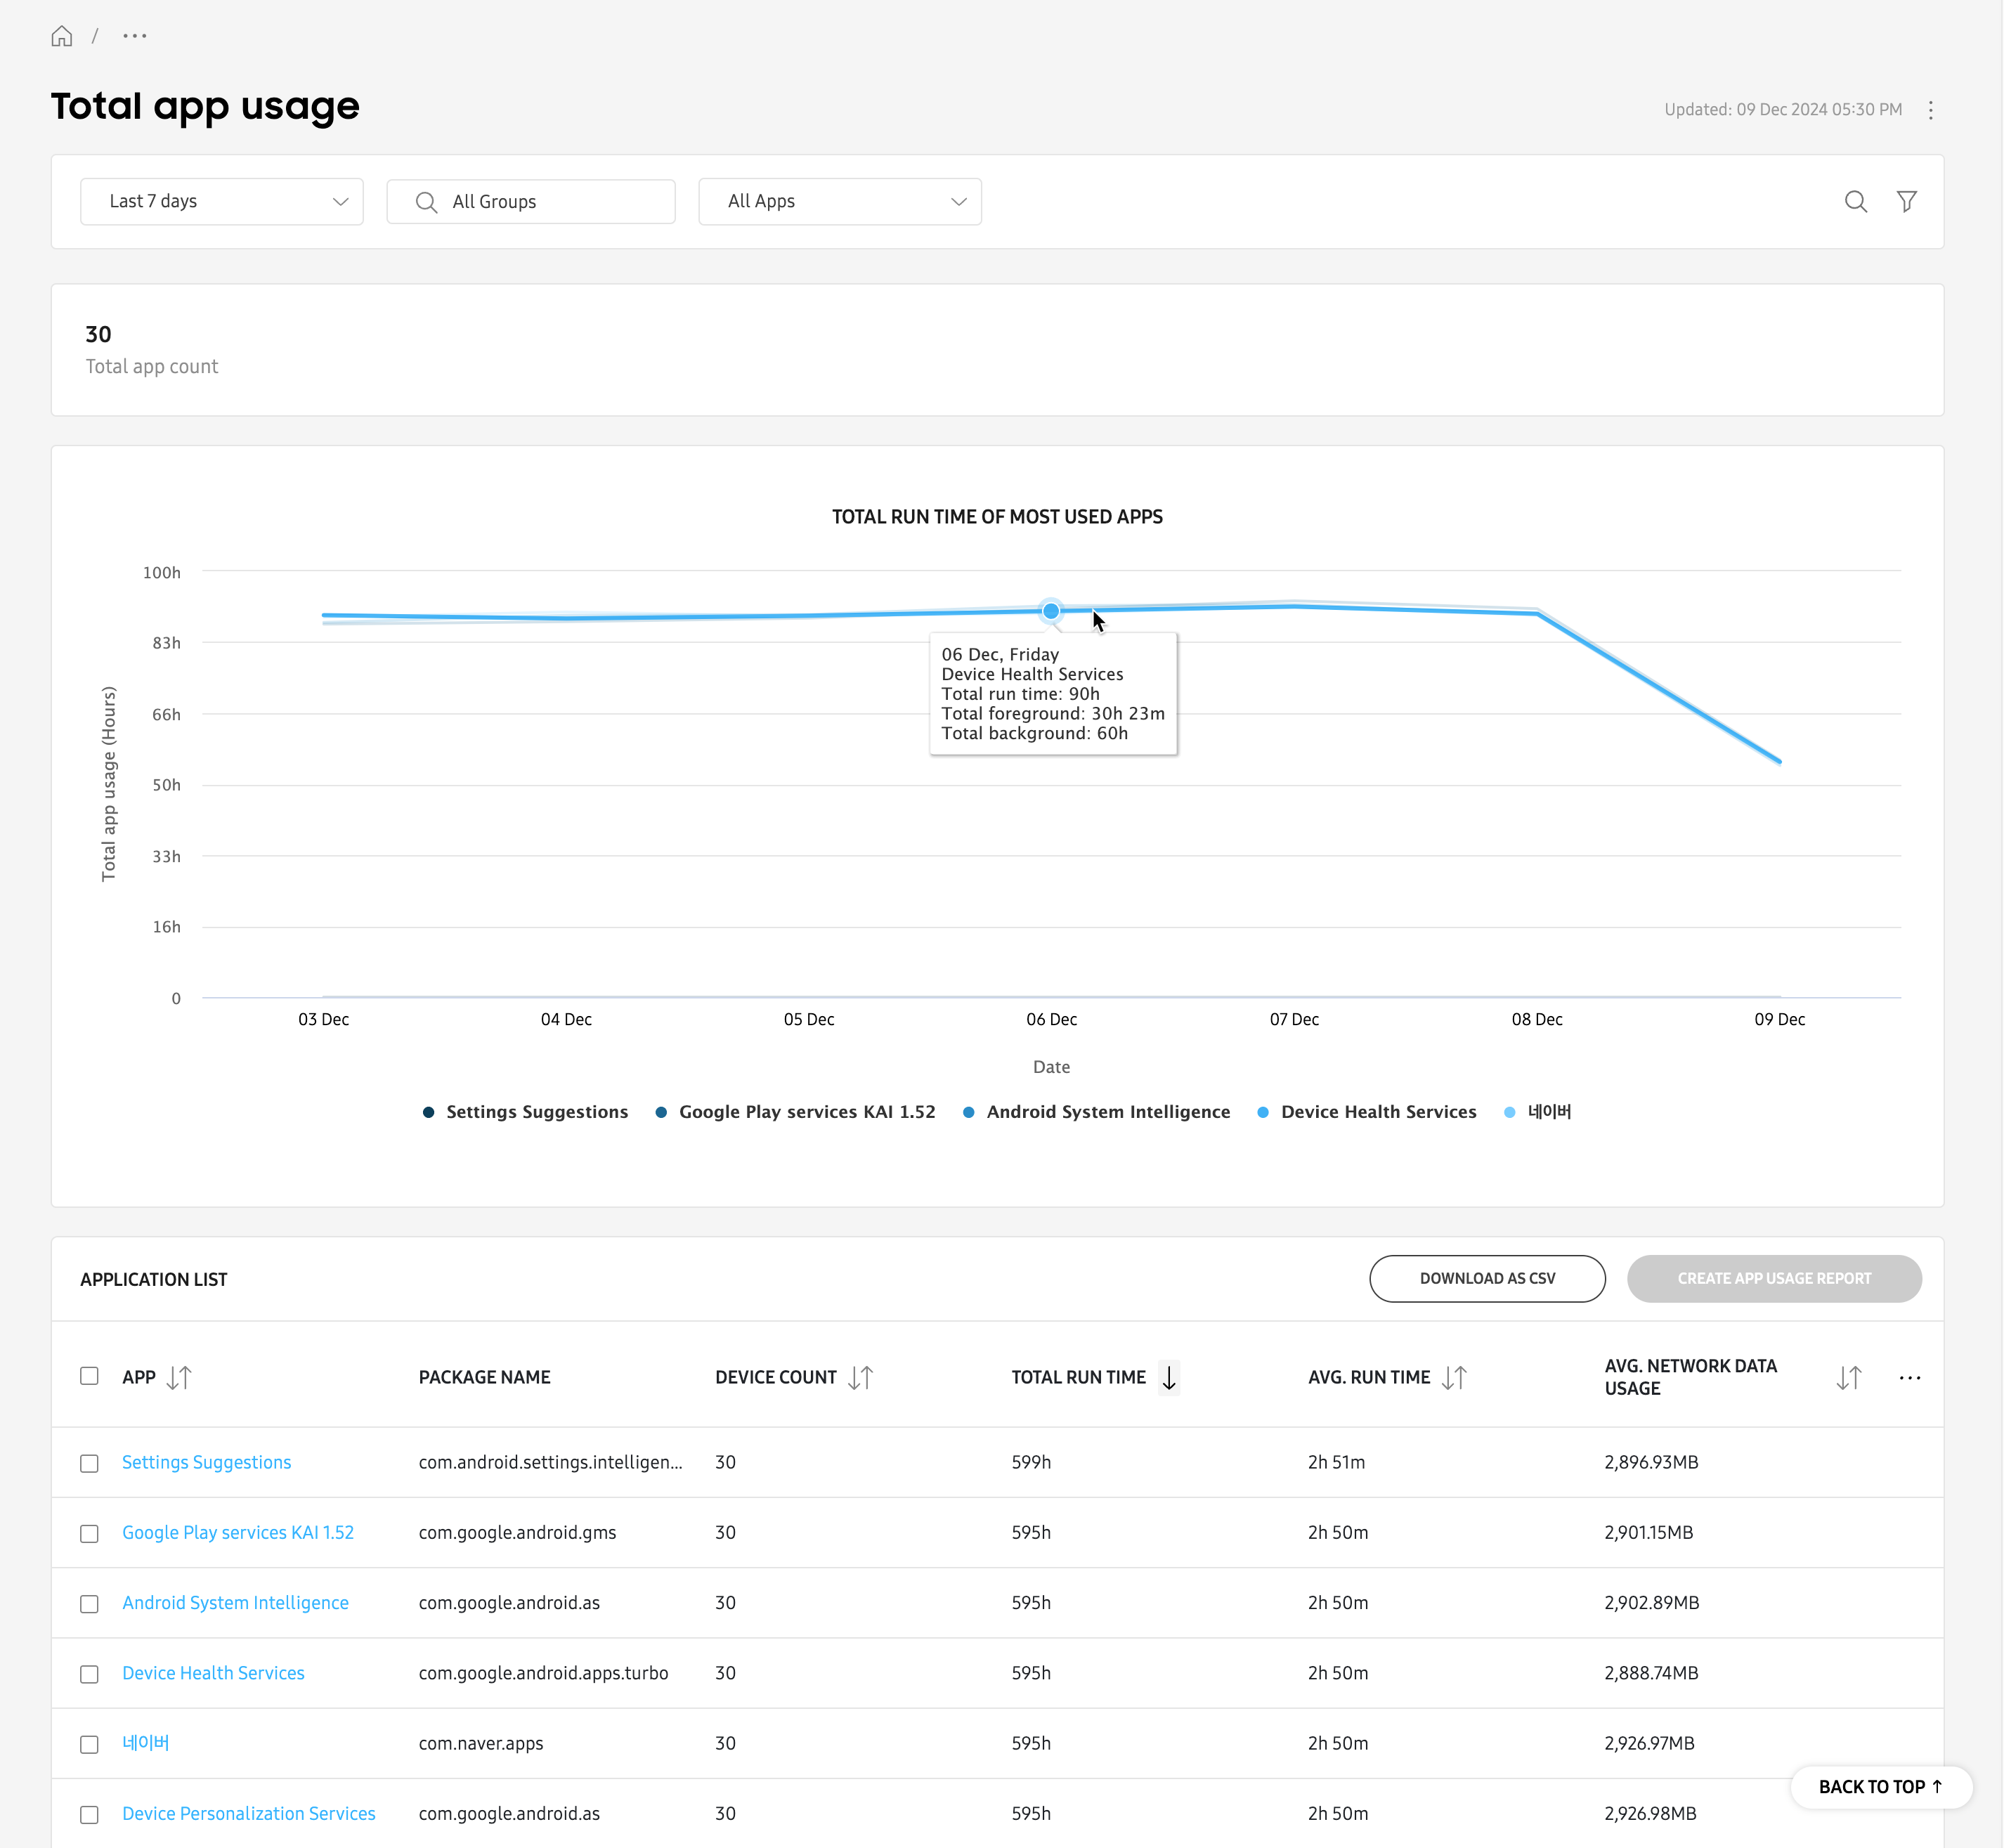Click the Download as CSV button
Screen dimensions: 2004x1848
click(x=1487, y=1278)
